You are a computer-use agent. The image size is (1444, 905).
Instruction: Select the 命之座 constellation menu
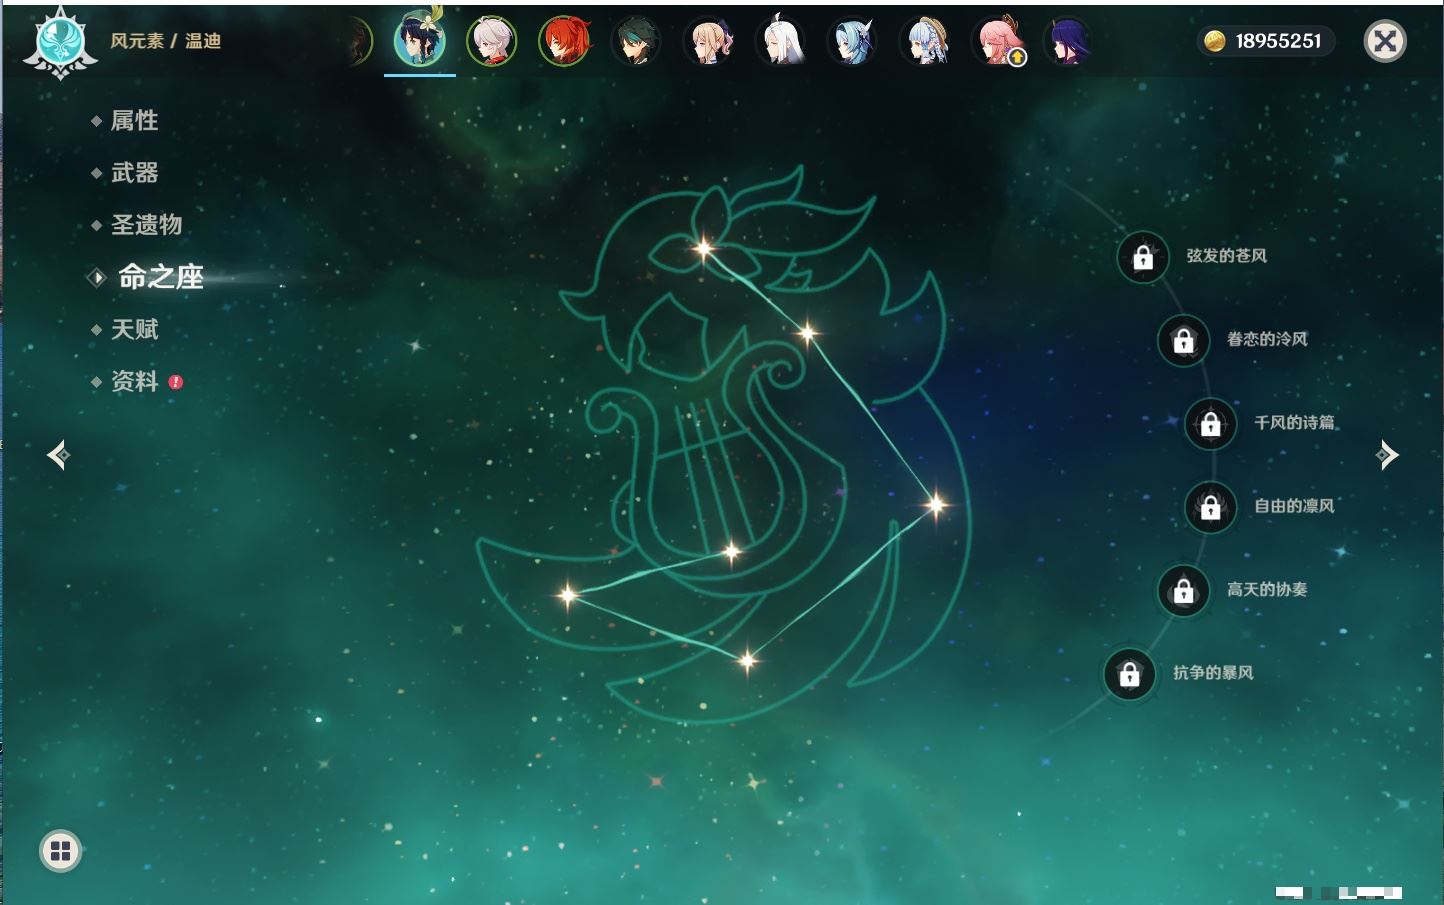pos(160,277)
